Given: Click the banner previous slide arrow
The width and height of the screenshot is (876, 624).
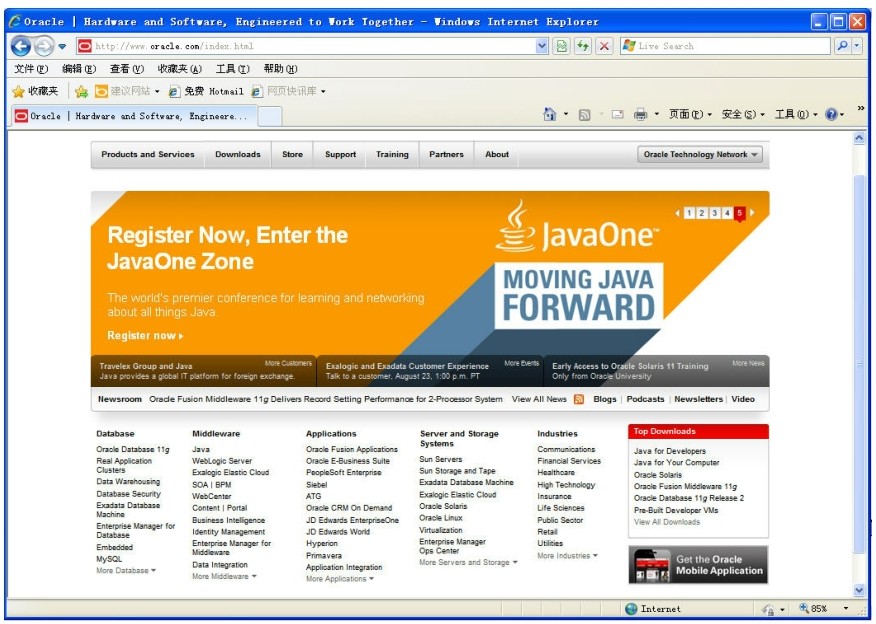Looking at the screenshot, I should pyautogui.click(x=678, y=213).
